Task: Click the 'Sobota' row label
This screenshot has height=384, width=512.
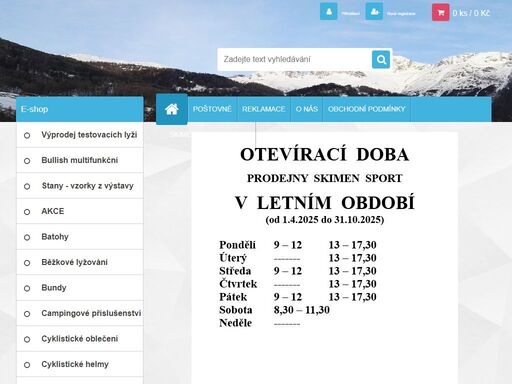Action: 236,310
